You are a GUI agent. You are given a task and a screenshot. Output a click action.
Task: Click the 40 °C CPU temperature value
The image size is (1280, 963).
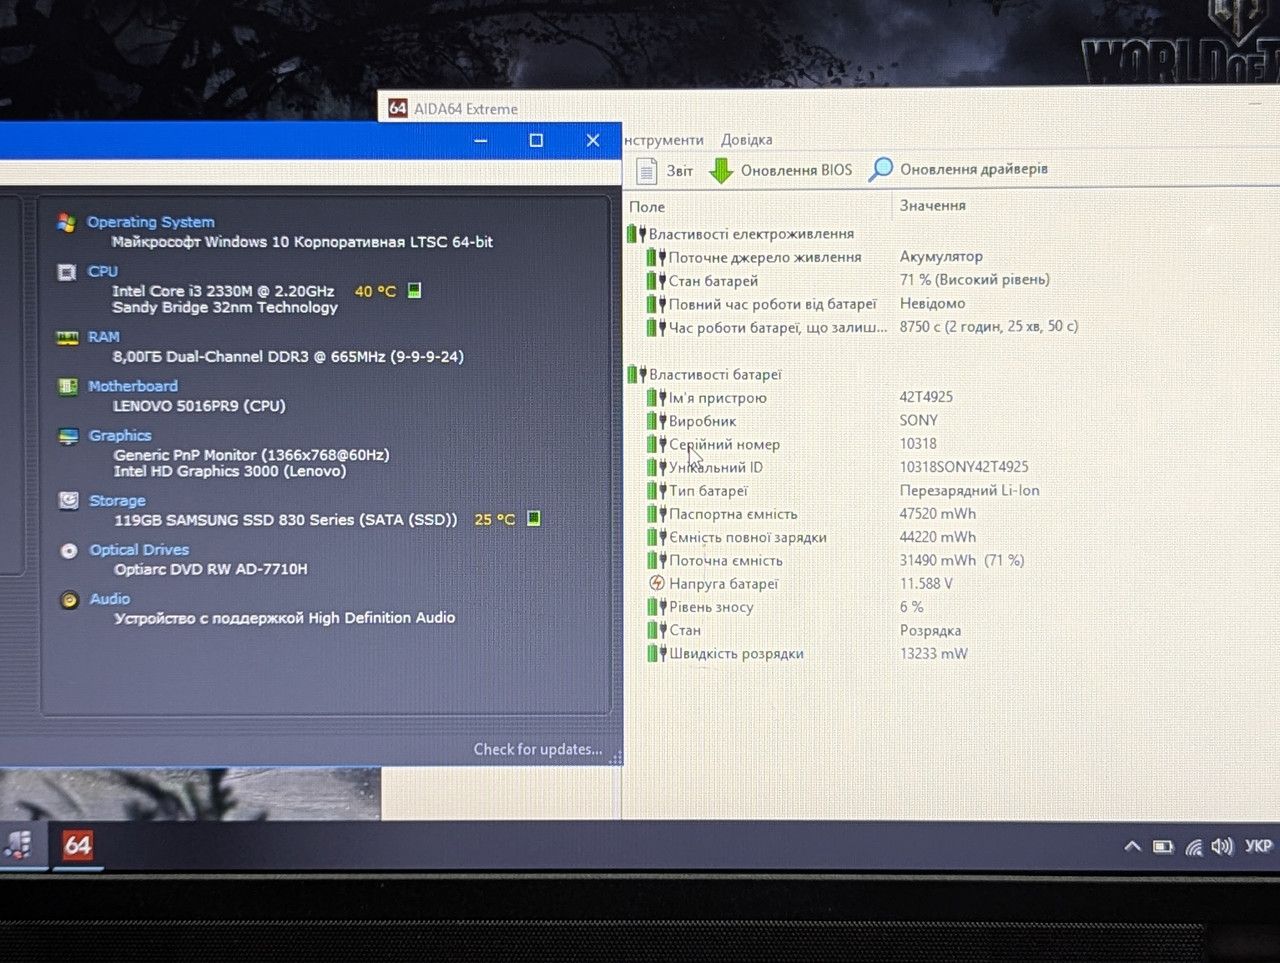375,291
